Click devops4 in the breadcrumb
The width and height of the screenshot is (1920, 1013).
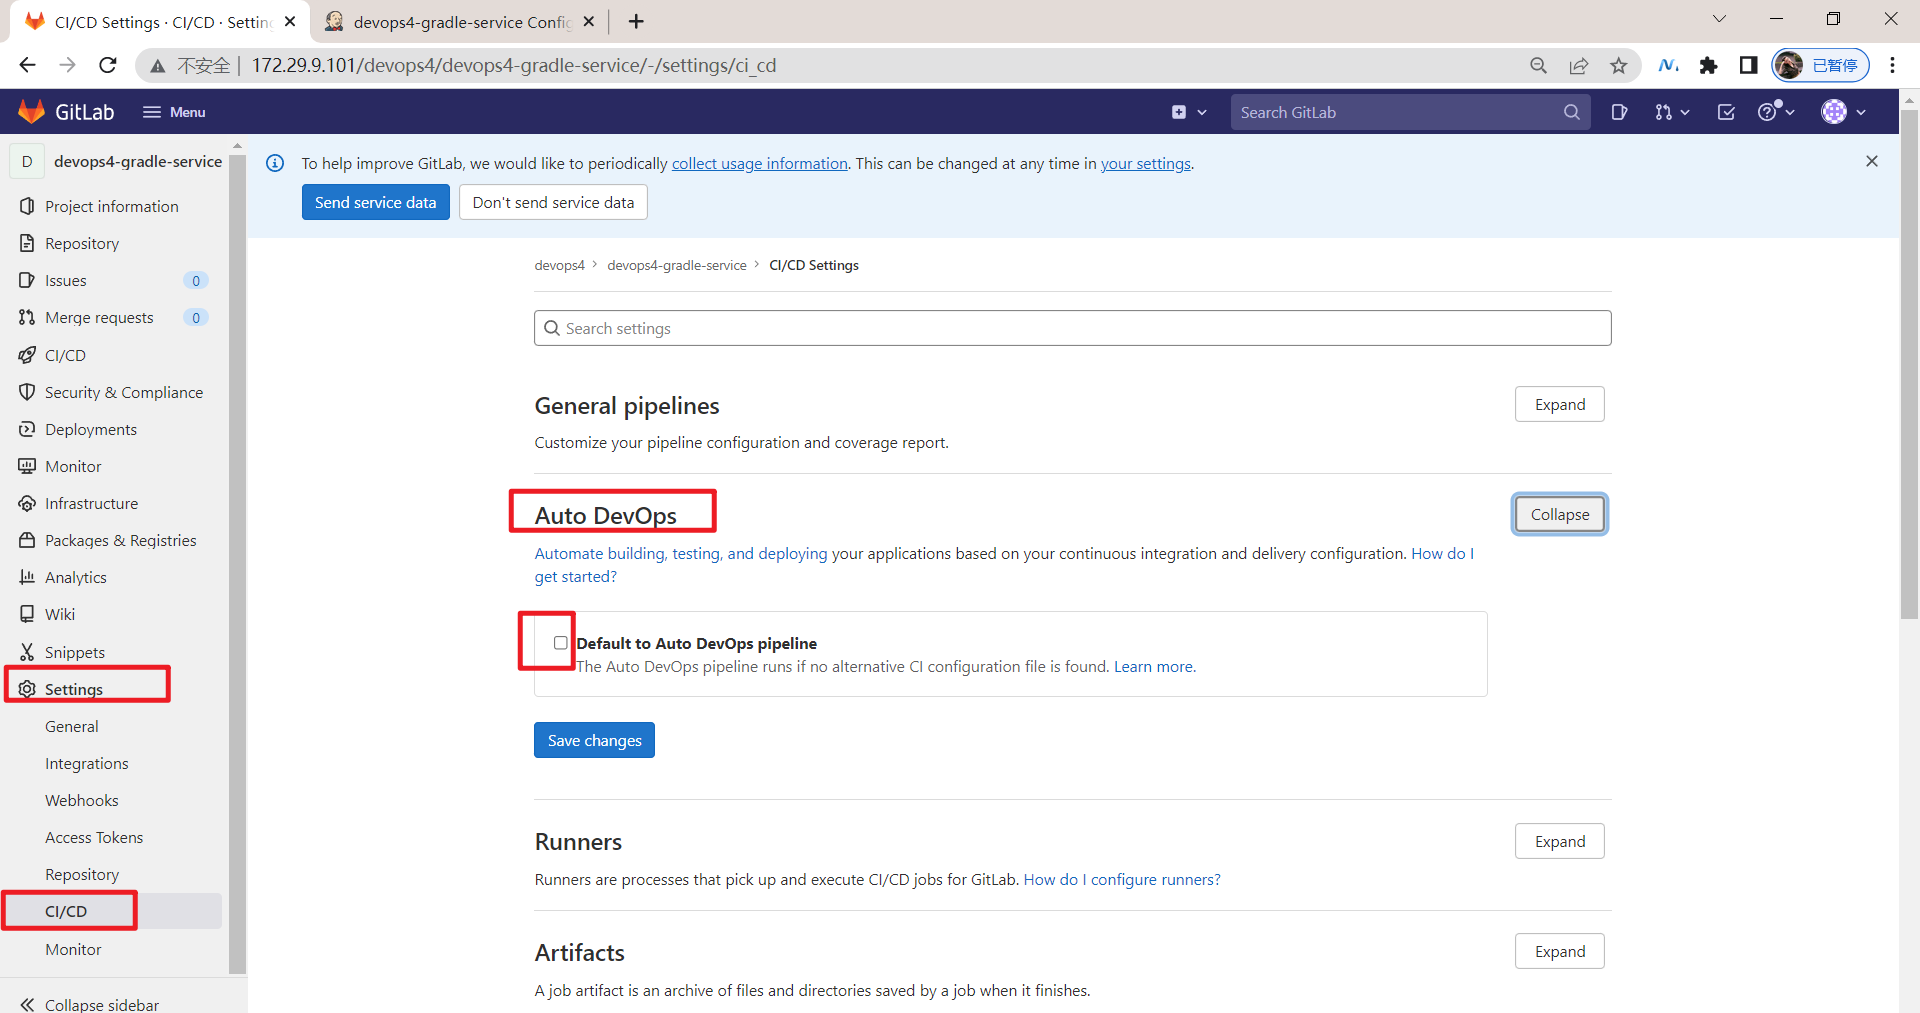559,265
